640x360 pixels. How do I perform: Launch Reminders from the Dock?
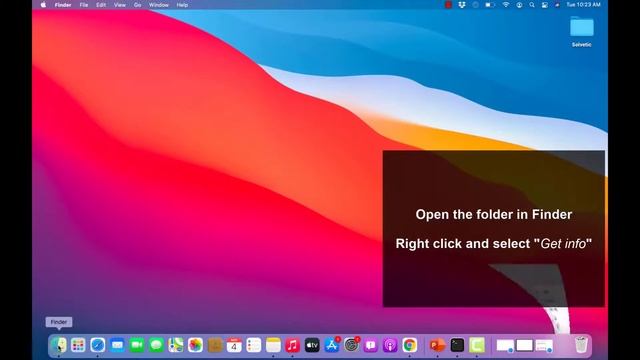click(x=254, y=345)
